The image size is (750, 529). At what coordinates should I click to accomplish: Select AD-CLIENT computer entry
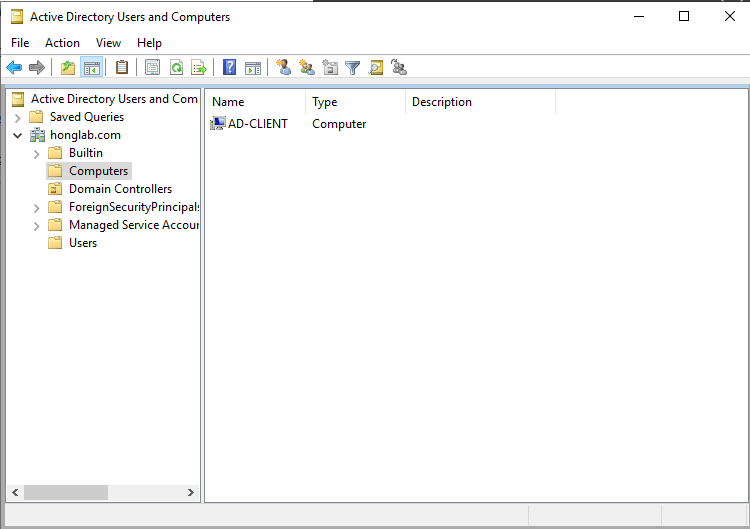[257, 124]
